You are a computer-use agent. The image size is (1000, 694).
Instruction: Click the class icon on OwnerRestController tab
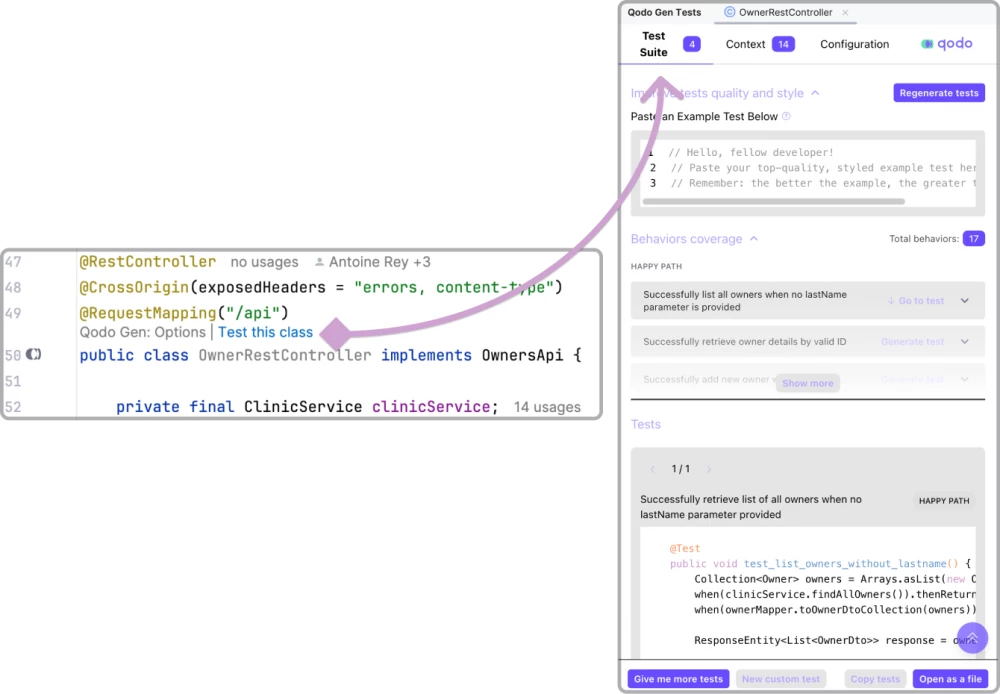[x=729, y=13]
